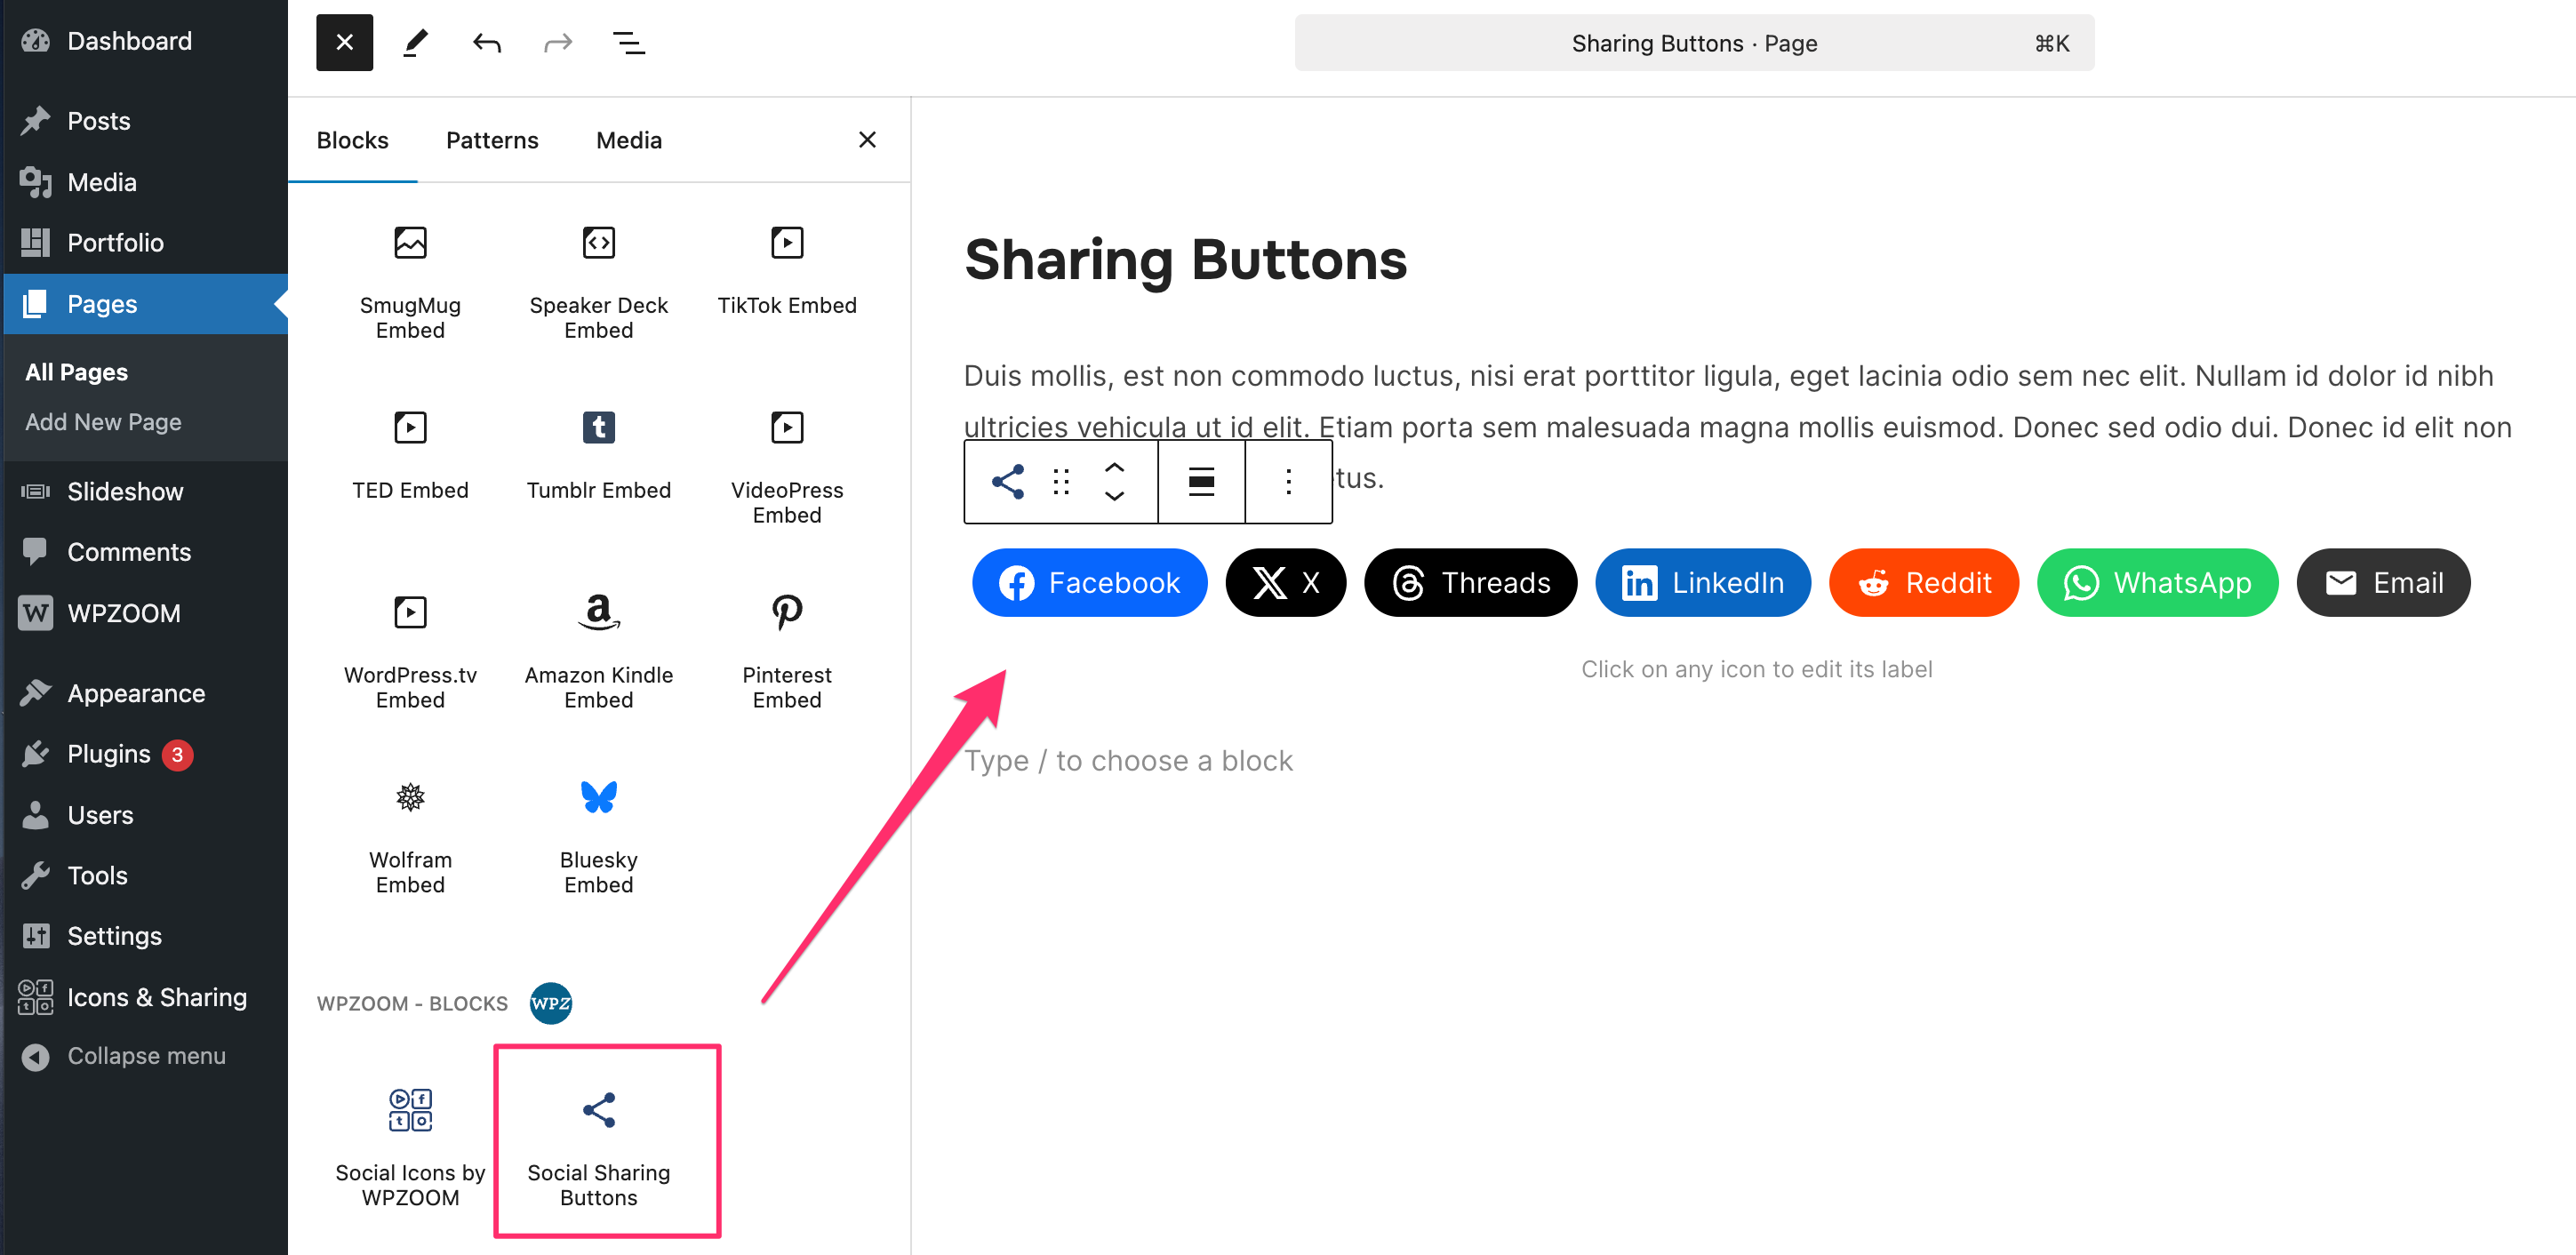This screenshot has width=2576, height=1255.
Task: Click the Reddit share button
Action: click(x=1923, y=582)
